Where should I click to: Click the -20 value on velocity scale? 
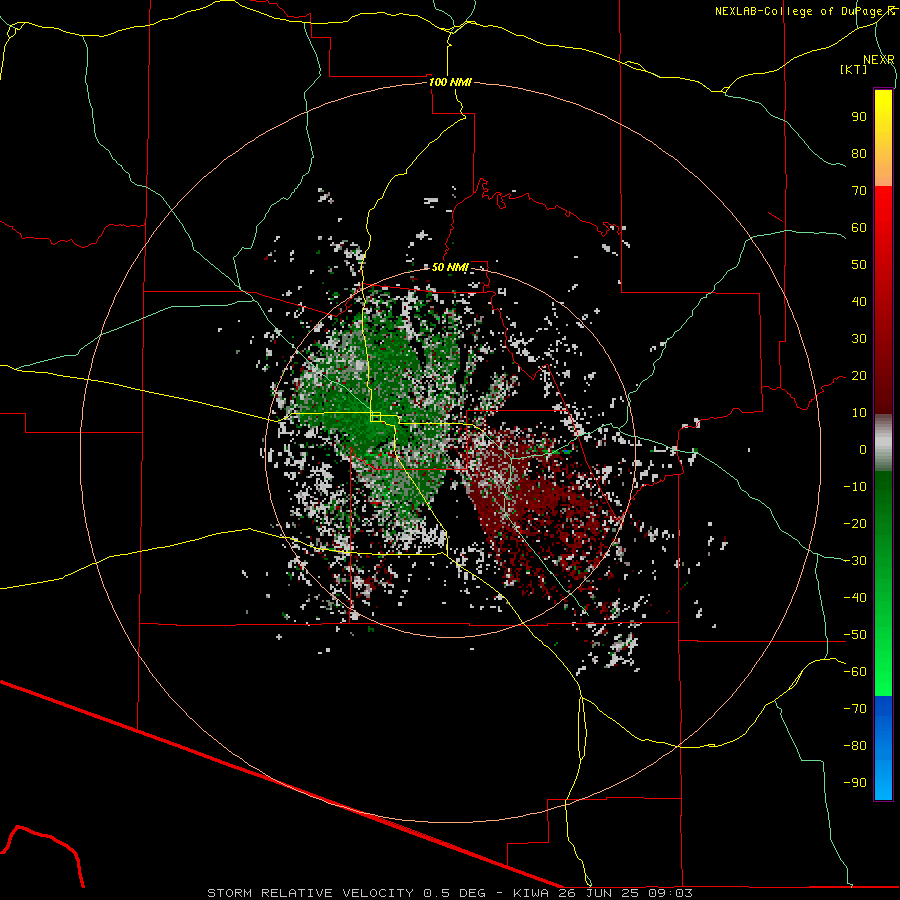[x=855, y=523]
